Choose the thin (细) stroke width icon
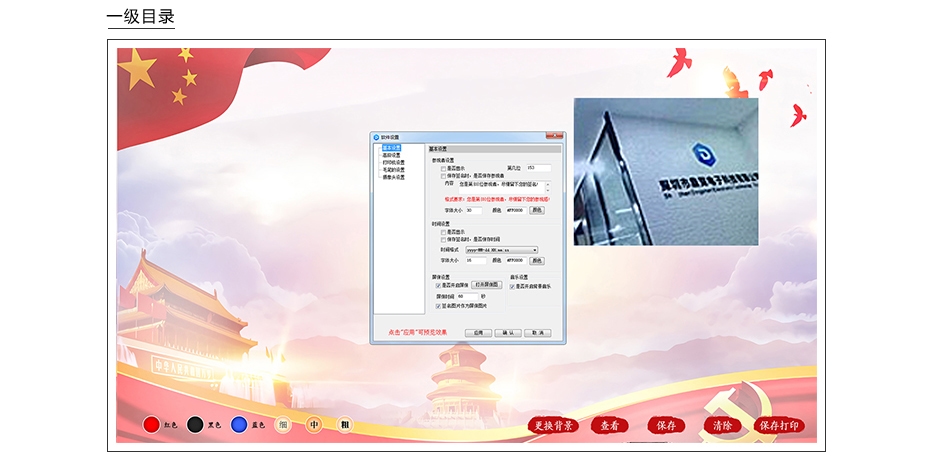Screen dimensions: 942x463 point(284,425)
